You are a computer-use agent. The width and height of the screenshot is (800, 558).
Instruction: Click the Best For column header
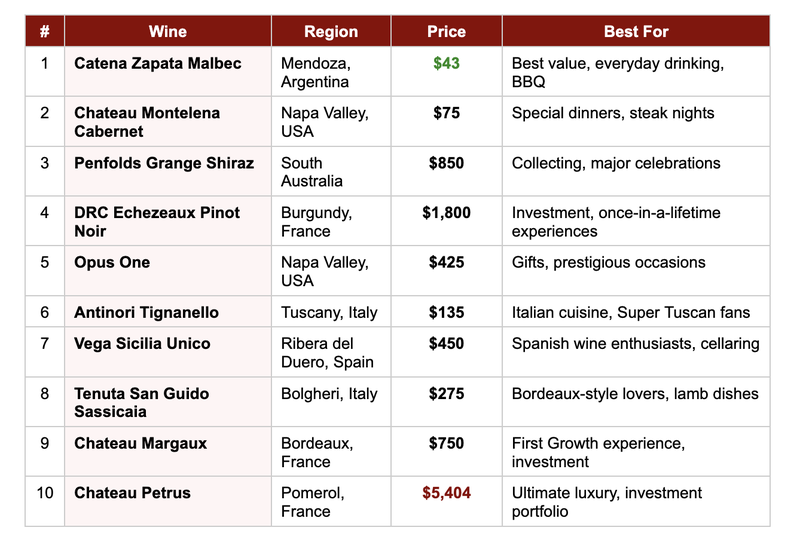[636, 31]
